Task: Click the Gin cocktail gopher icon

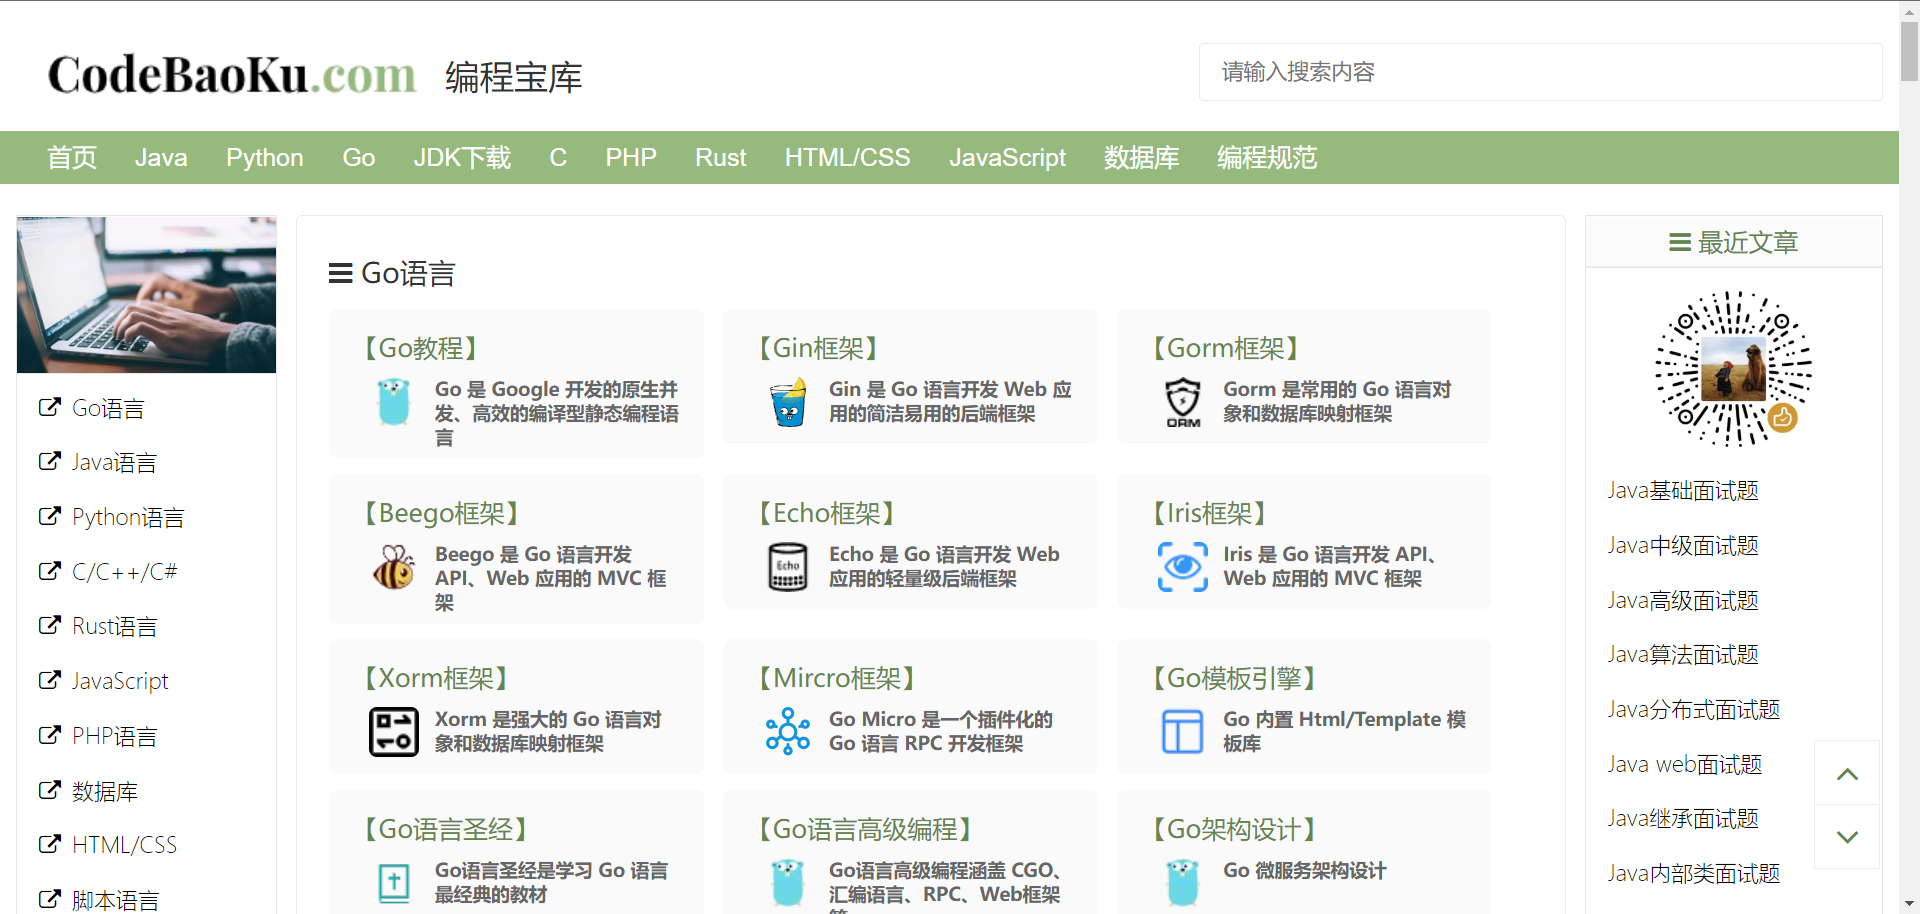Action: click(788, 402)
